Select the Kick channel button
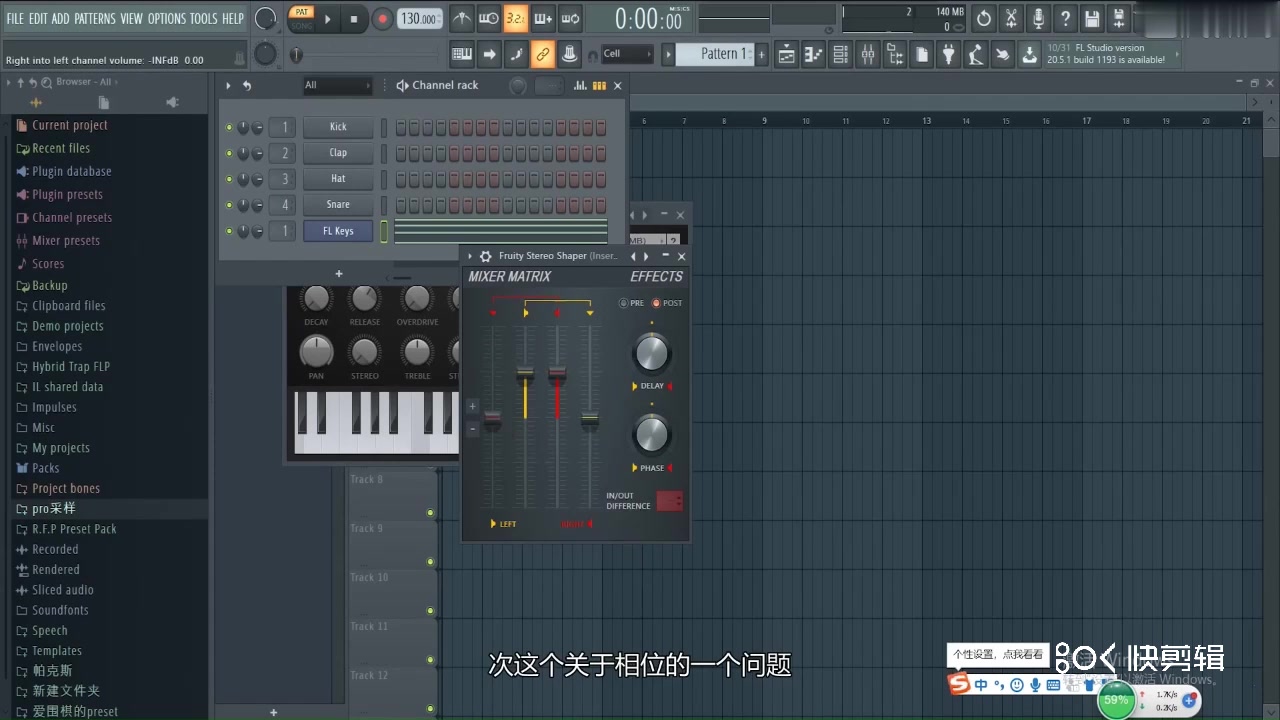Image resolution: width=1280 pixels, height=720 pixels. point(338,127)
